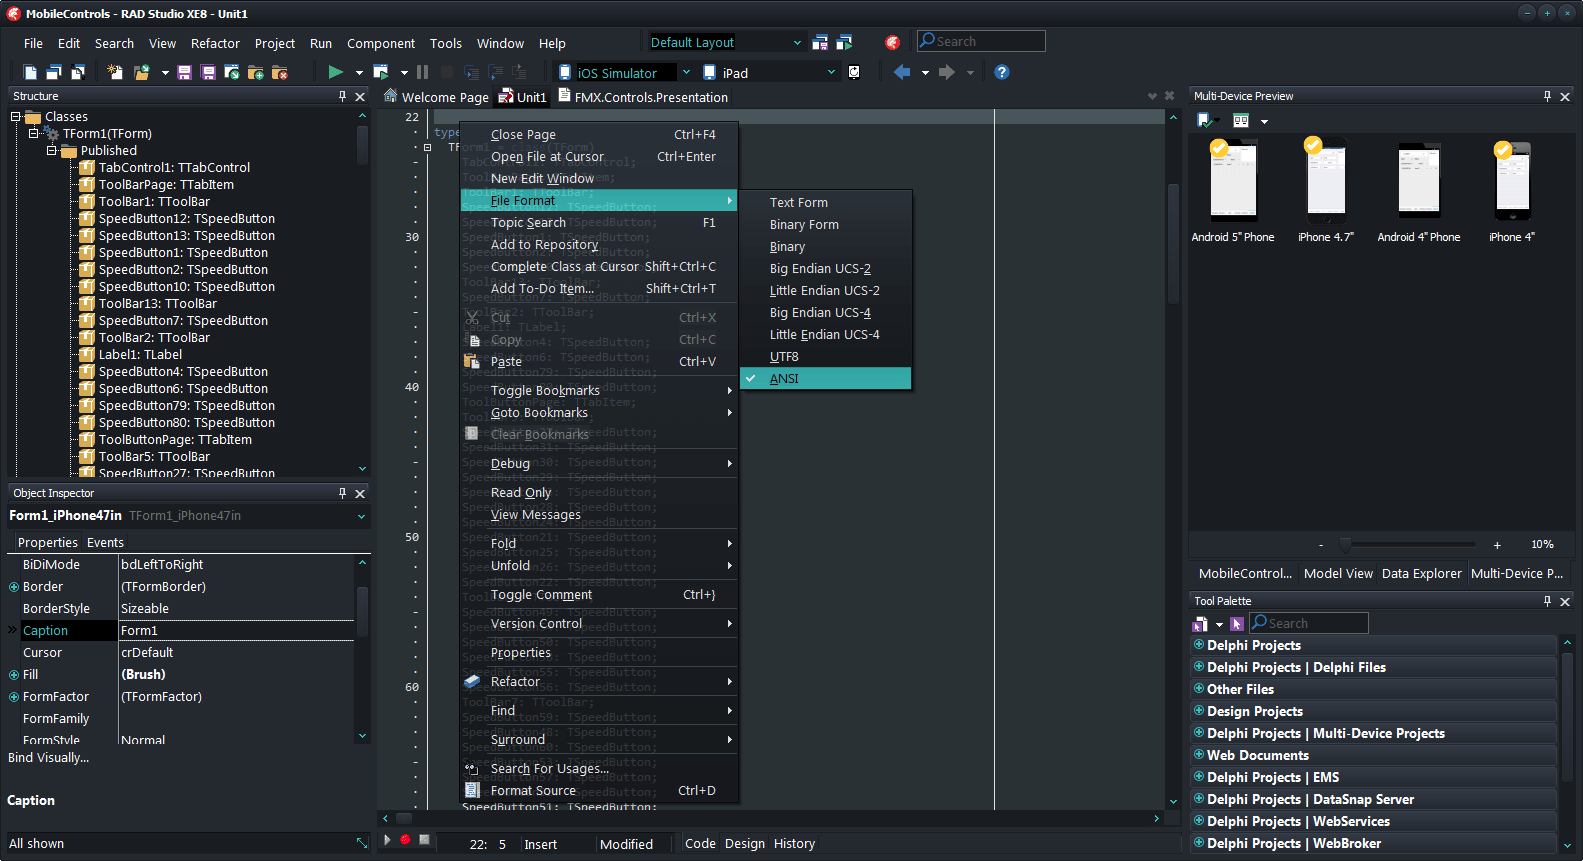Click the preview zoom slider handle
Screen dimensions: 1583x861
click(x=1345, y=544)
